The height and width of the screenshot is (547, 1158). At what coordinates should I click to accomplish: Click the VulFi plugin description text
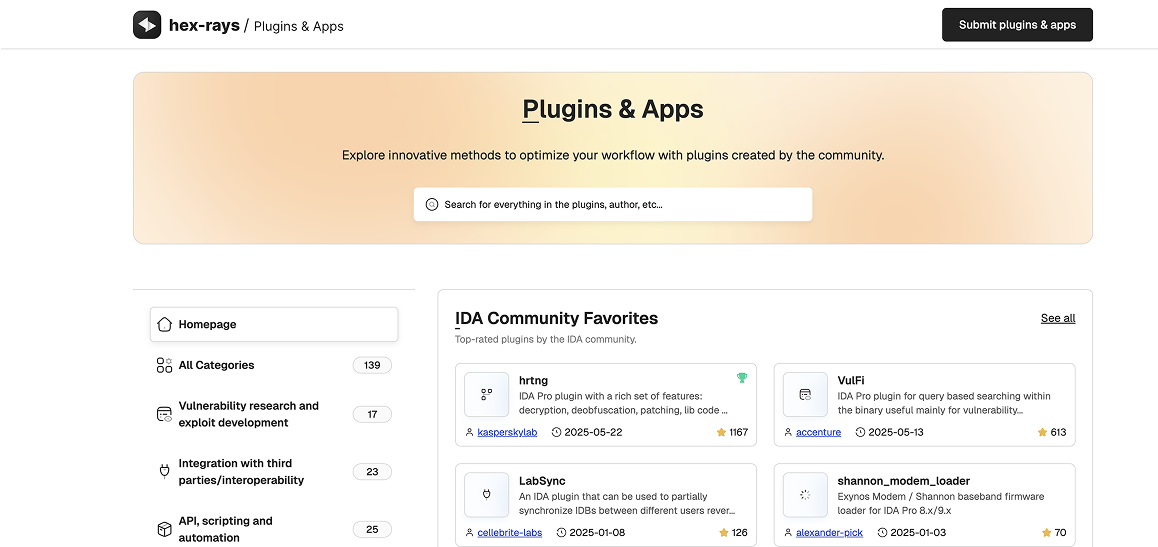[944, 403]
